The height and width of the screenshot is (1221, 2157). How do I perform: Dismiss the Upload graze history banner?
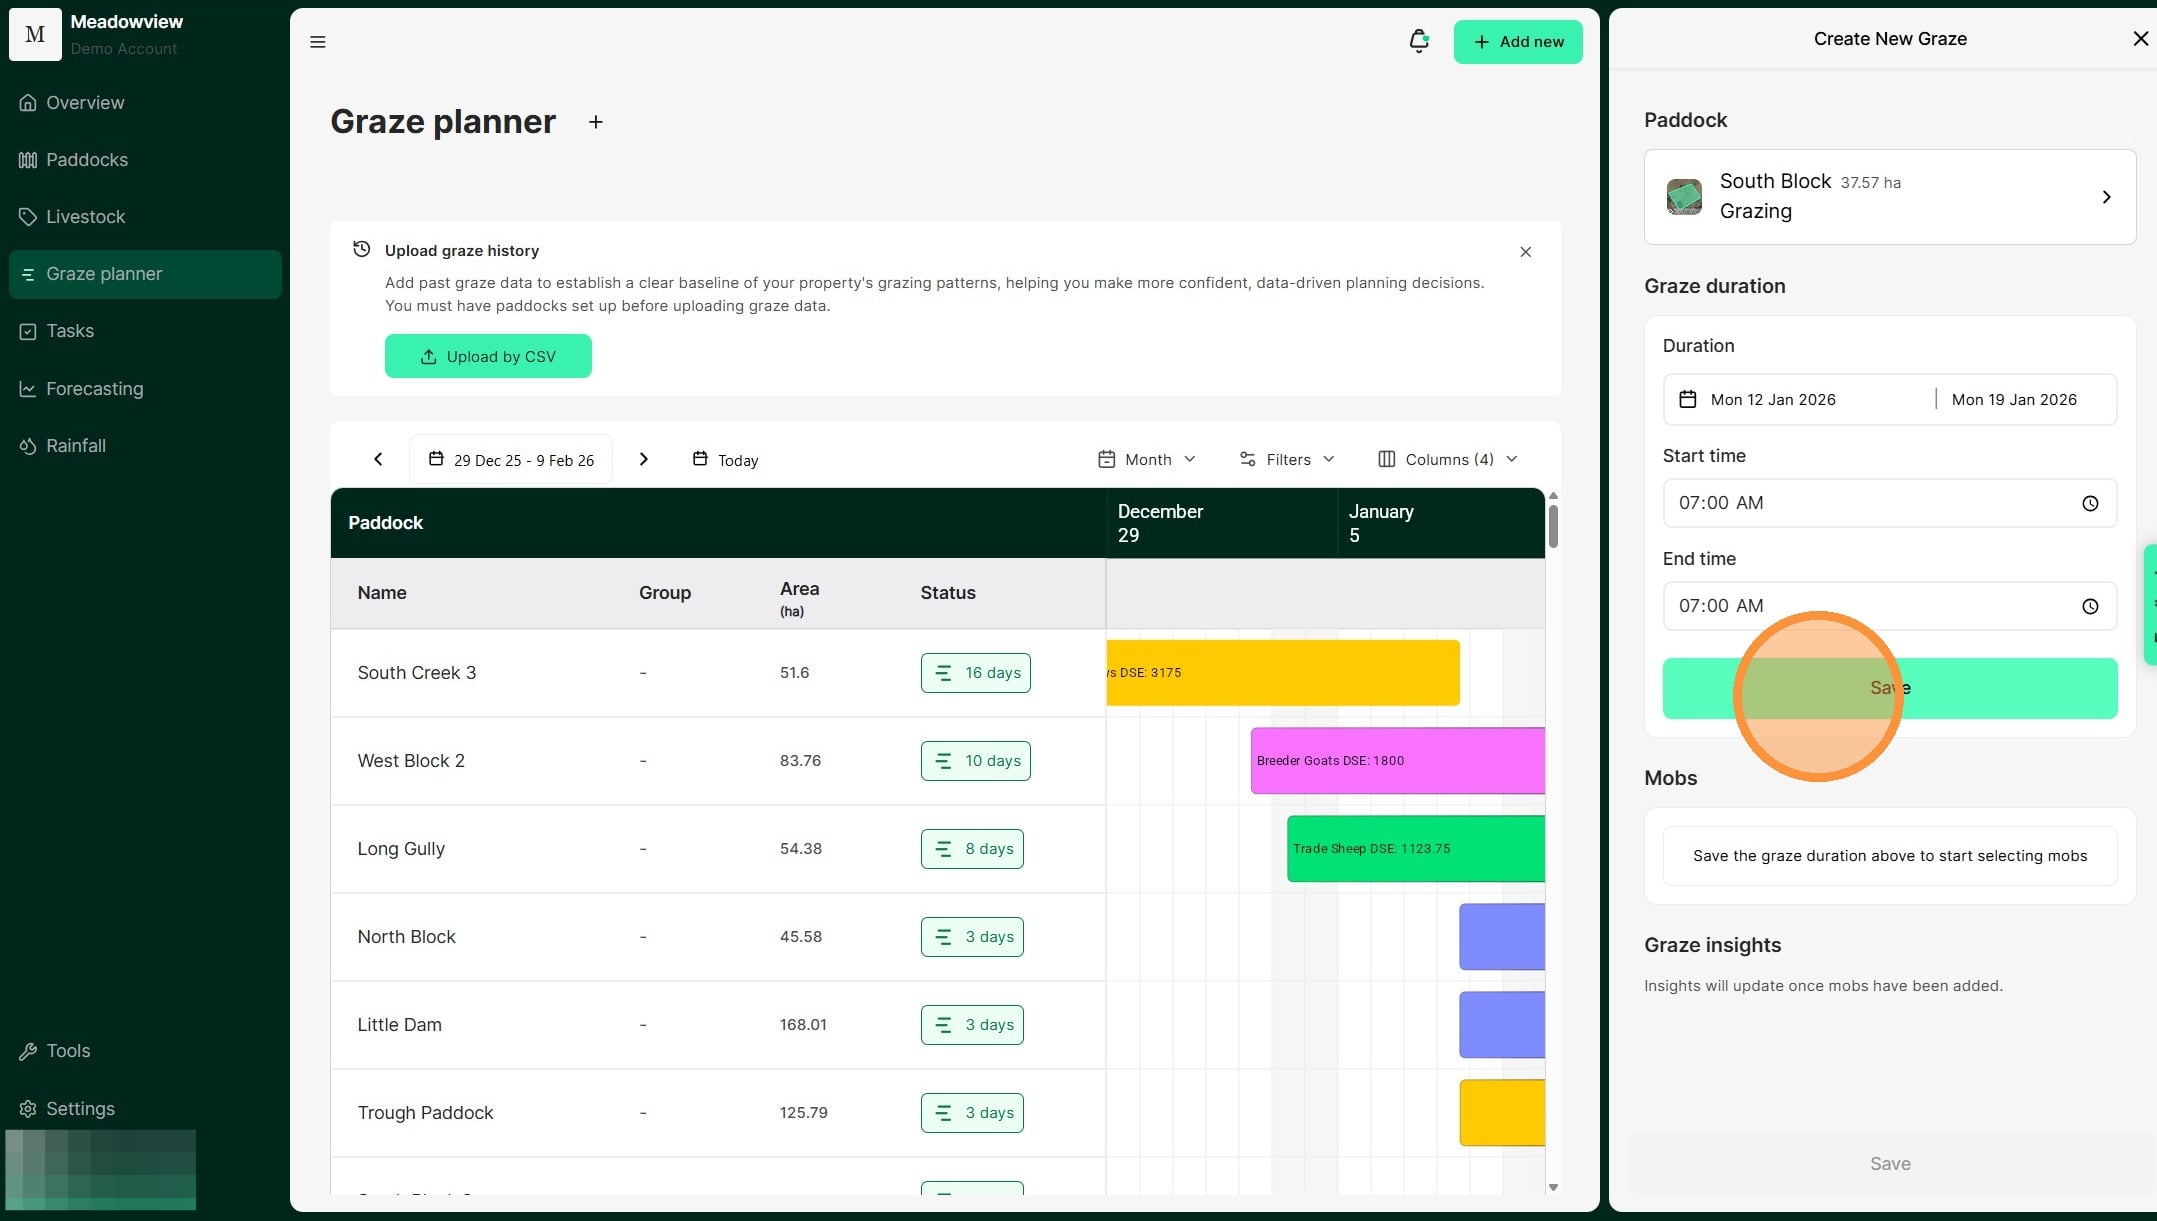tap(1525, 252)
